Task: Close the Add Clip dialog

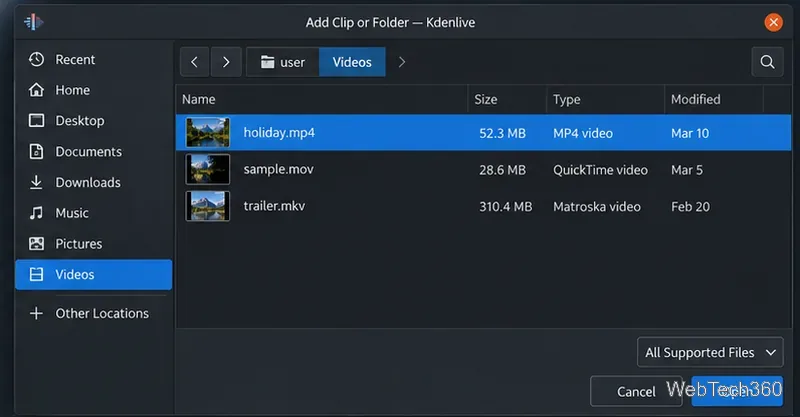Action: click(x=773, y=22)
